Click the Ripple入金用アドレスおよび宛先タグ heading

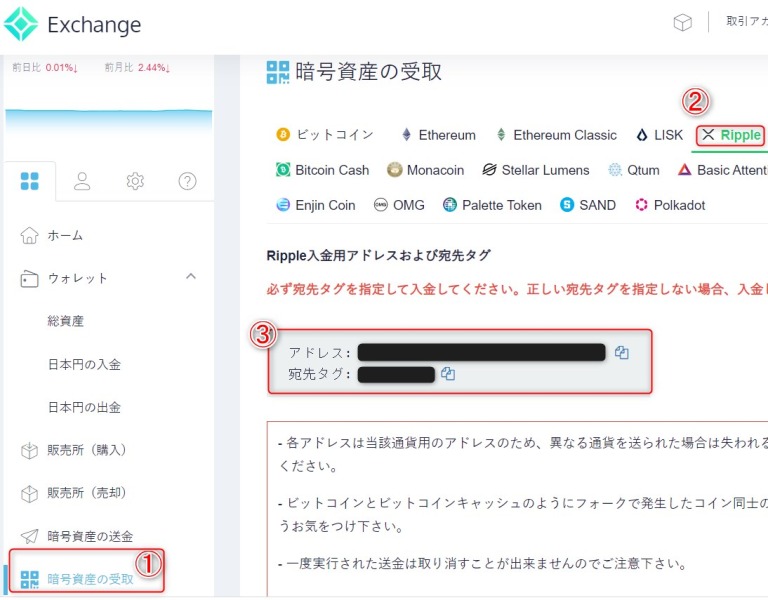coord(378,256)
